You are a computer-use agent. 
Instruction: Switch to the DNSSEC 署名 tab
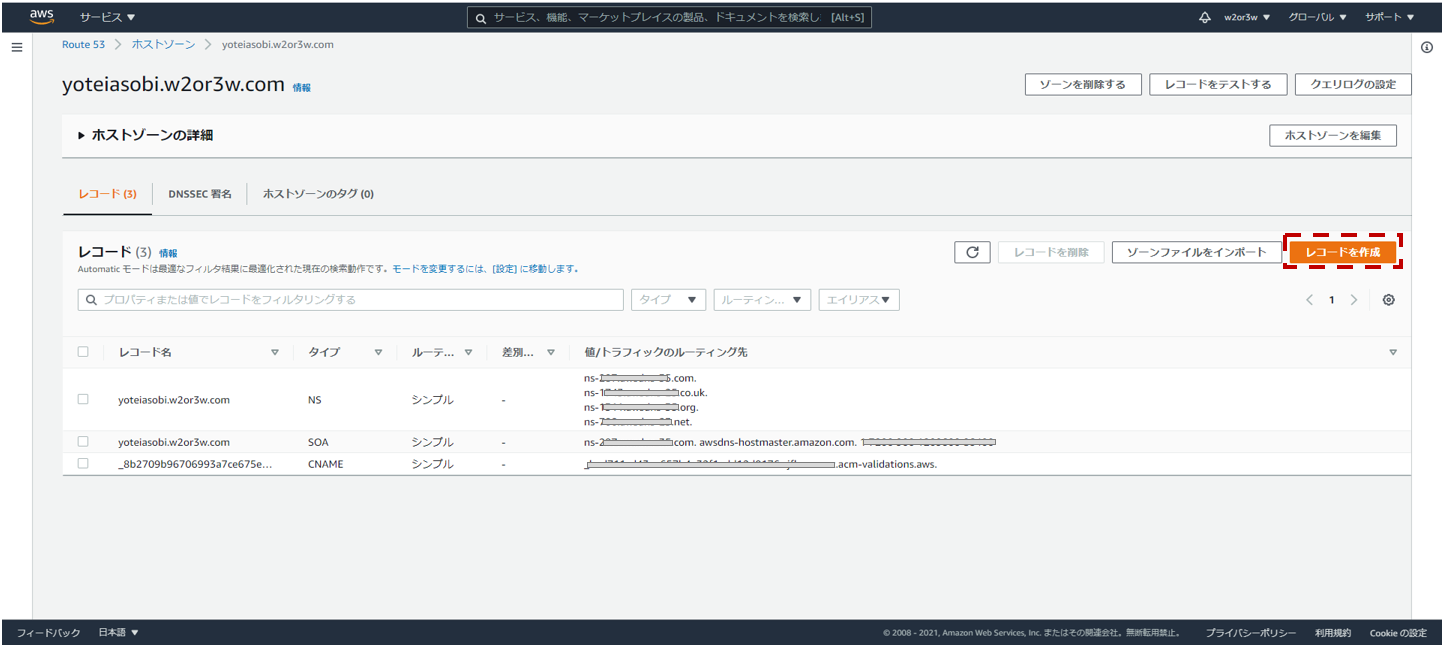click(200, 194)
